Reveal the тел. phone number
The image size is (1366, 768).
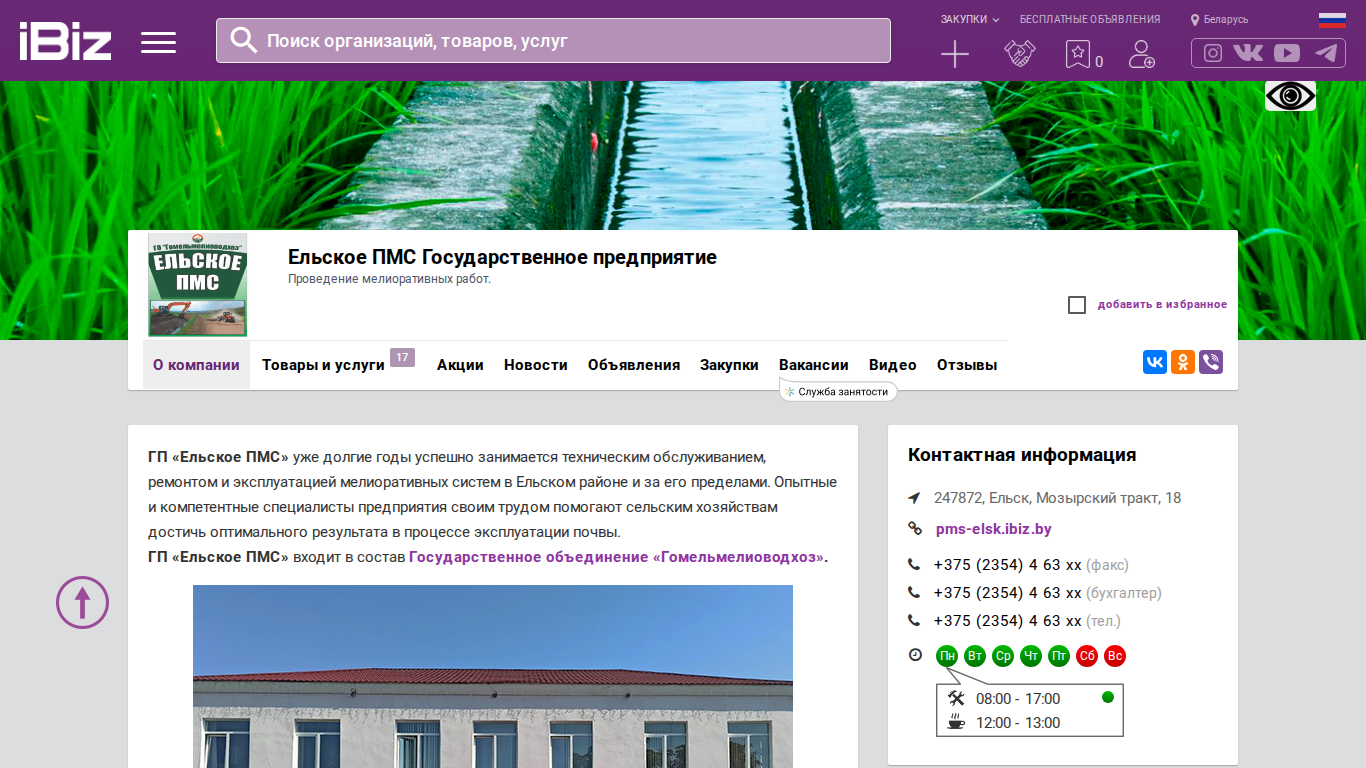[x=1008, y=621]
